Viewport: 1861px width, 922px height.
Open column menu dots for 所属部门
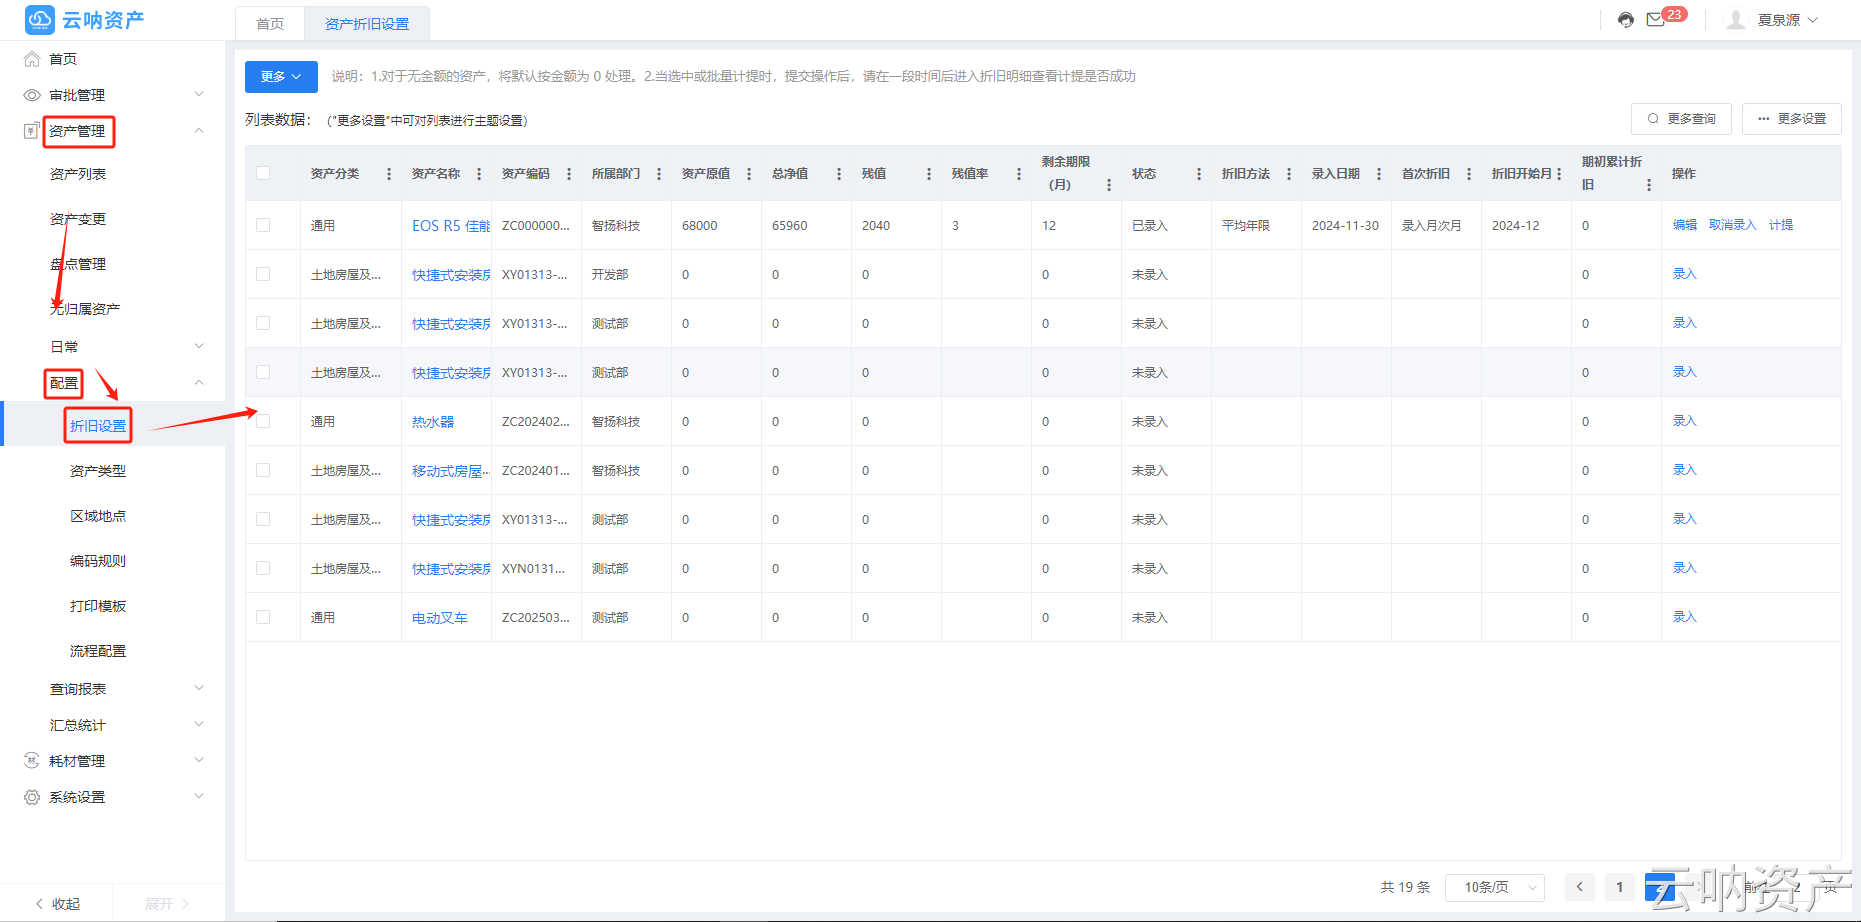tap(659, 174)
